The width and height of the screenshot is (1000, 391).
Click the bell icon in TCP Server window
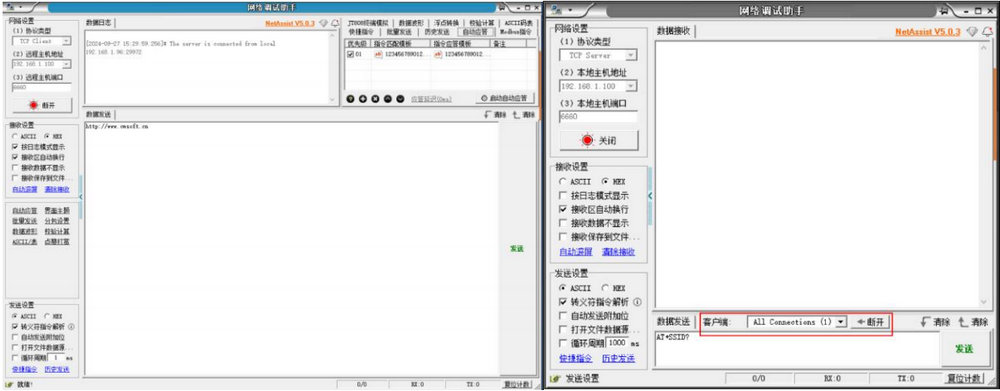[x=987, y=31]
